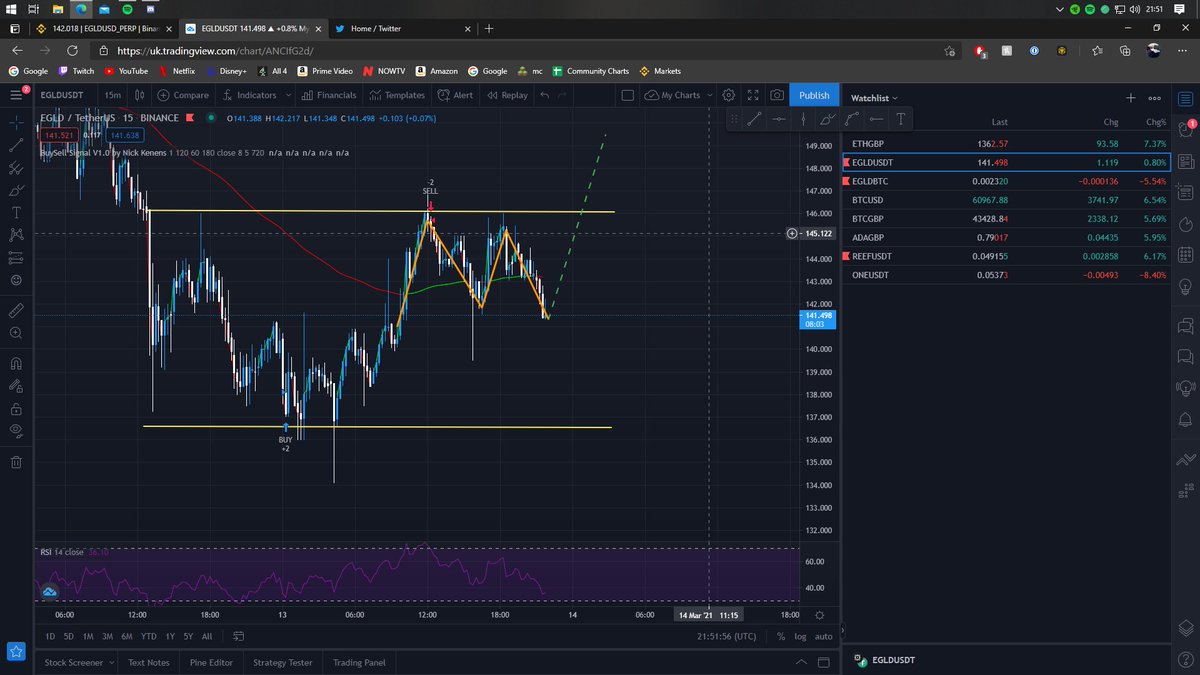Screen dimensions: 1200x675
Task: Maximize the bottom panel
Action: 824,662
